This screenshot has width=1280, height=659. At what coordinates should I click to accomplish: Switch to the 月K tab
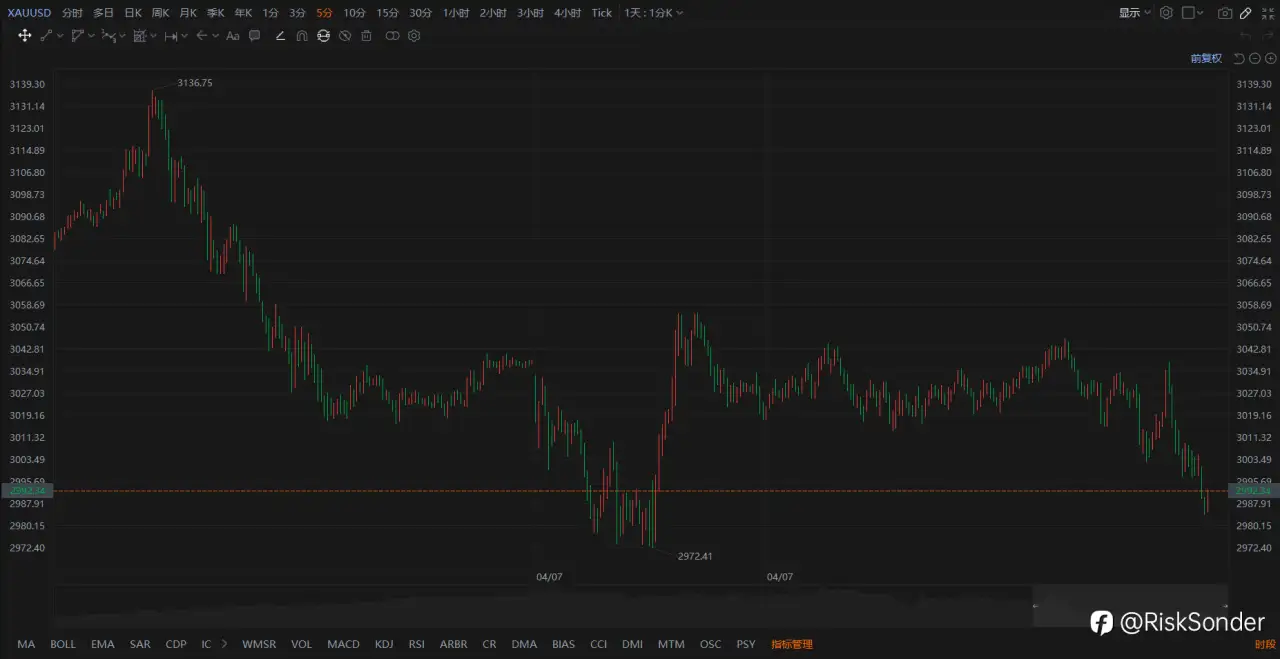[x=188, y=13]
